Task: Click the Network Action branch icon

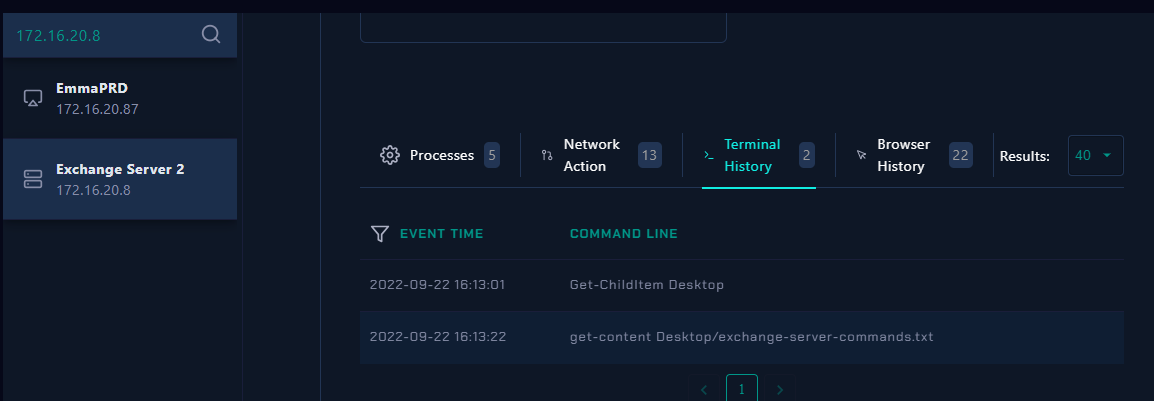Action: click(547, 155)
